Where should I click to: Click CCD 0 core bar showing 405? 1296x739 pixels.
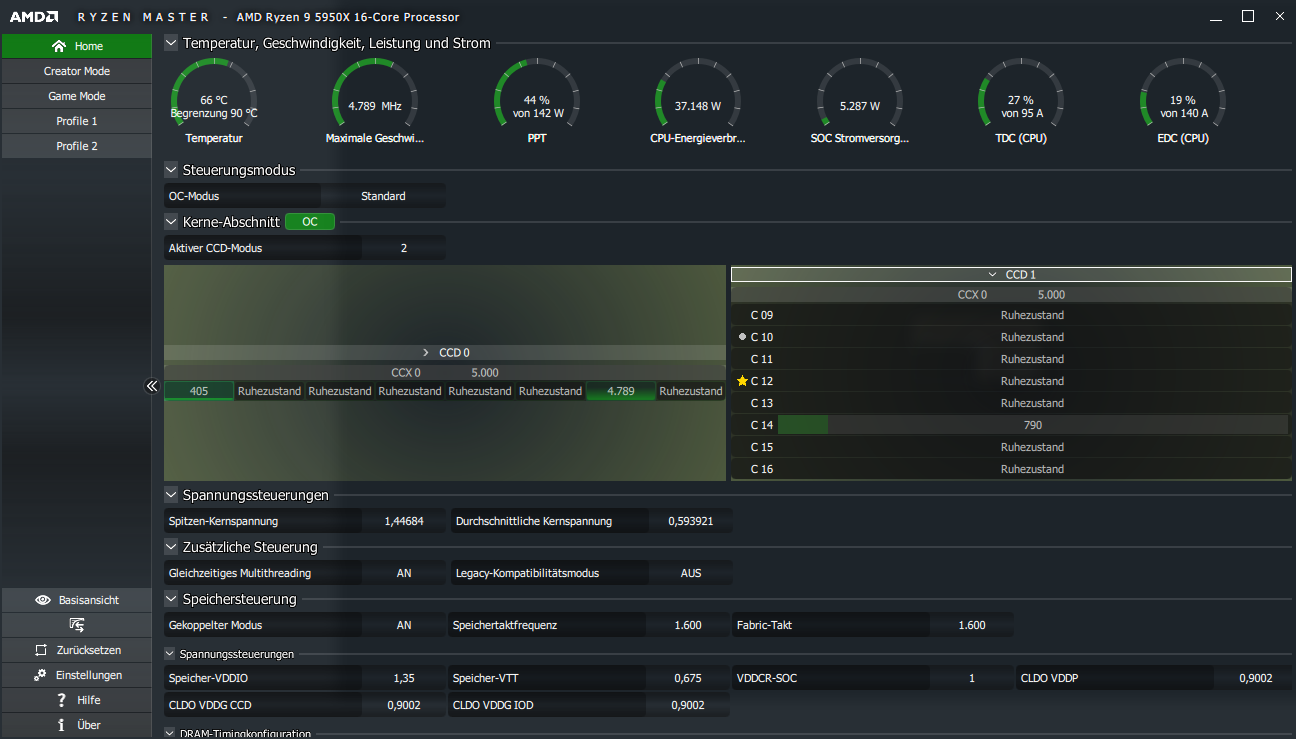pyautogui.click(x=199, y=391)
